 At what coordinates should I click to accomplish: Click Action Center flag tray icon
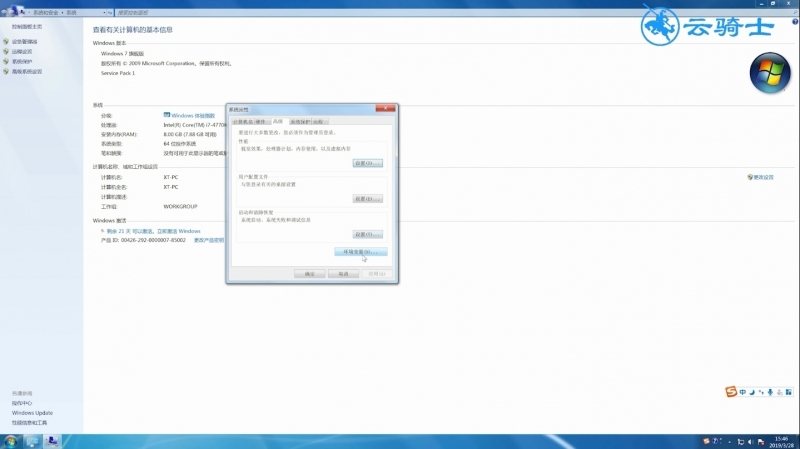[761, 442]
